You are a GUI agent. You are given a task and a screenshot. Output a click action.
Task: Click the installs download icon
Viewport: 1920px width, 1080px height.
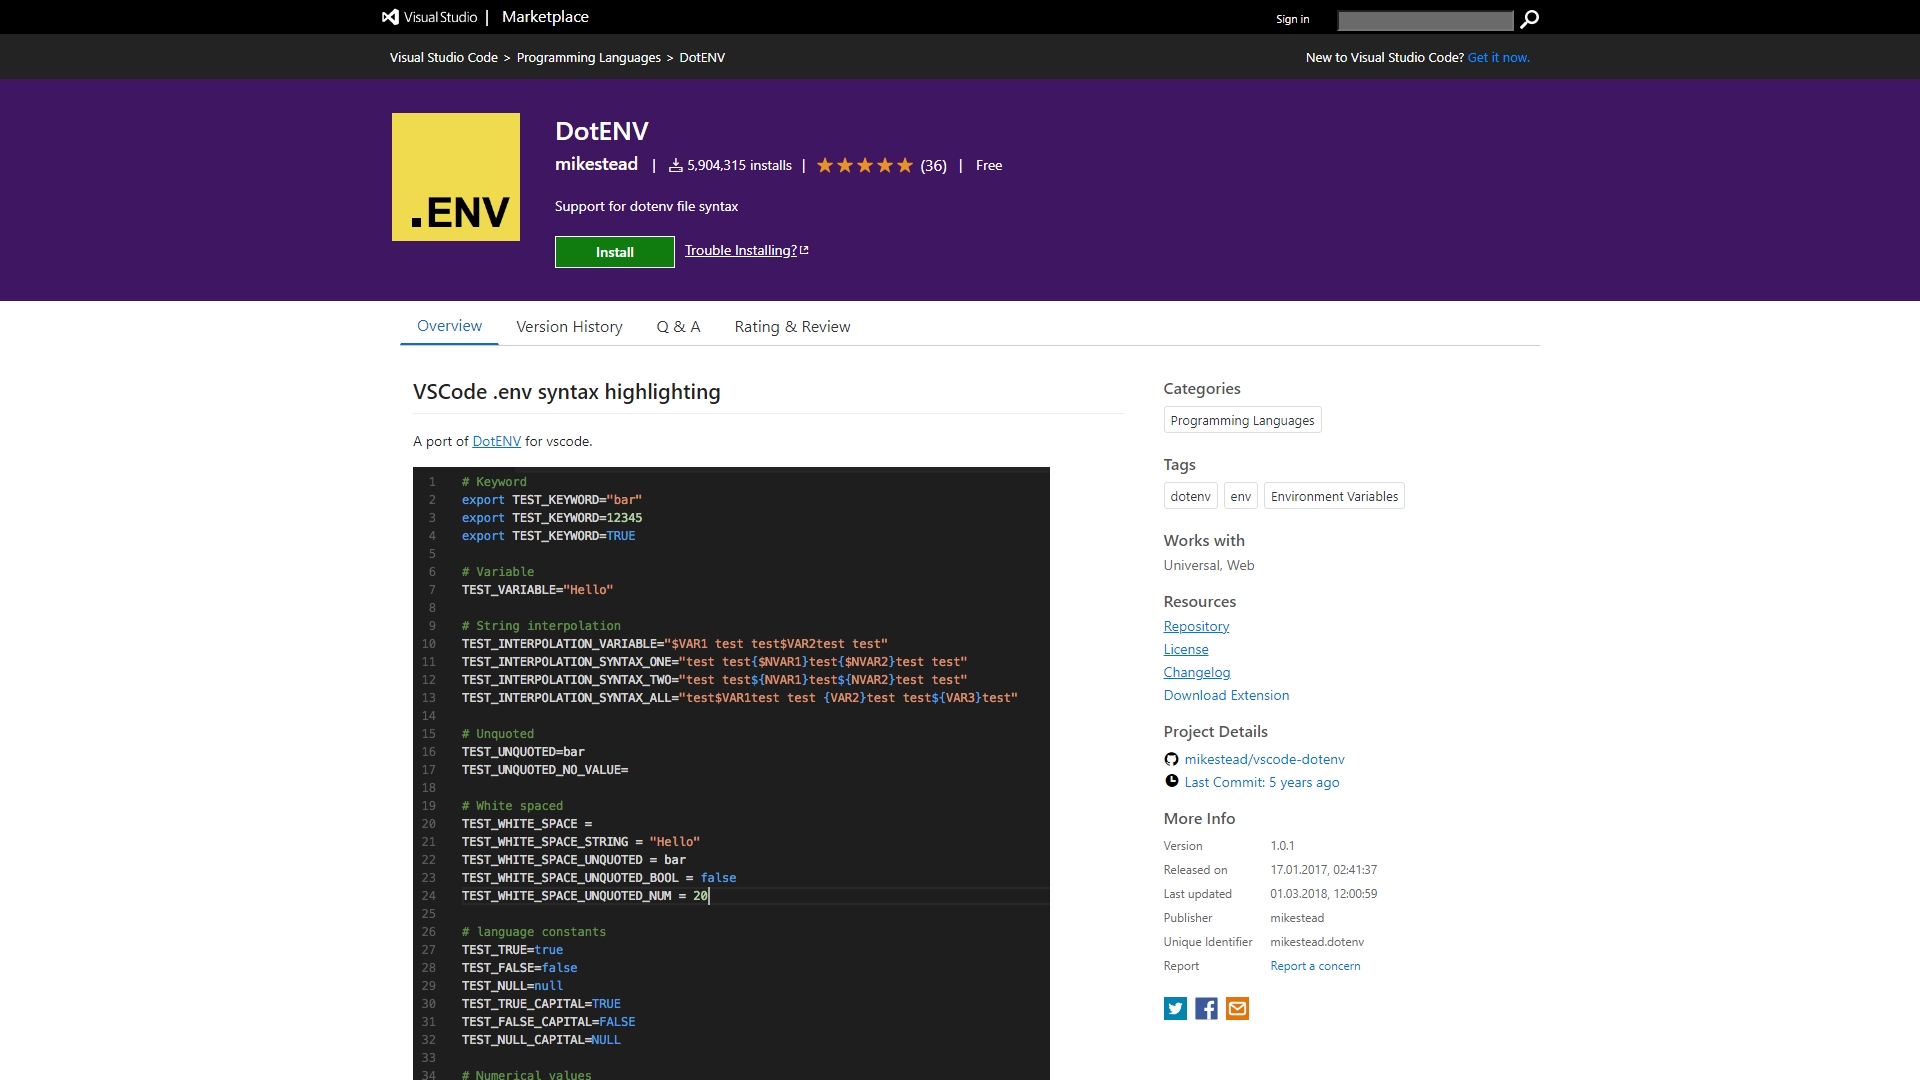click(676, 165)
